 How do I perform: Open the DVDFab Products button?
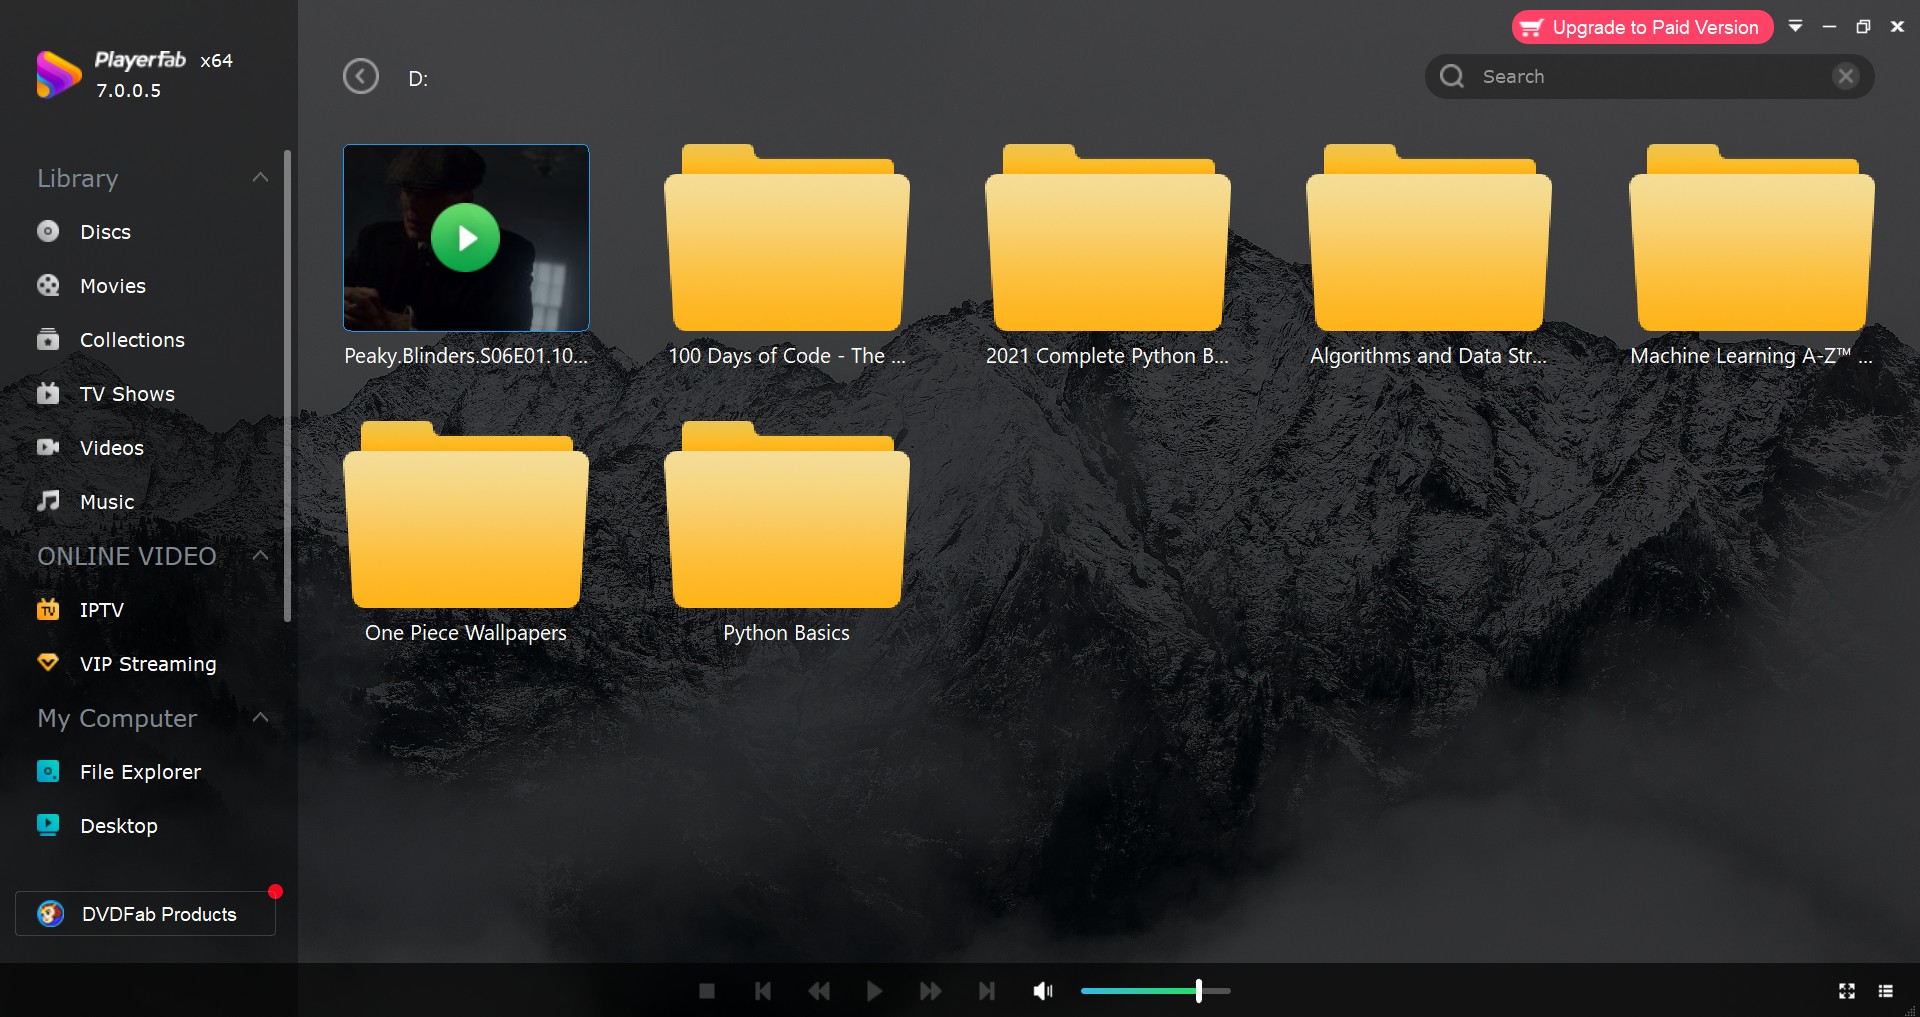[x=145, y=914]
